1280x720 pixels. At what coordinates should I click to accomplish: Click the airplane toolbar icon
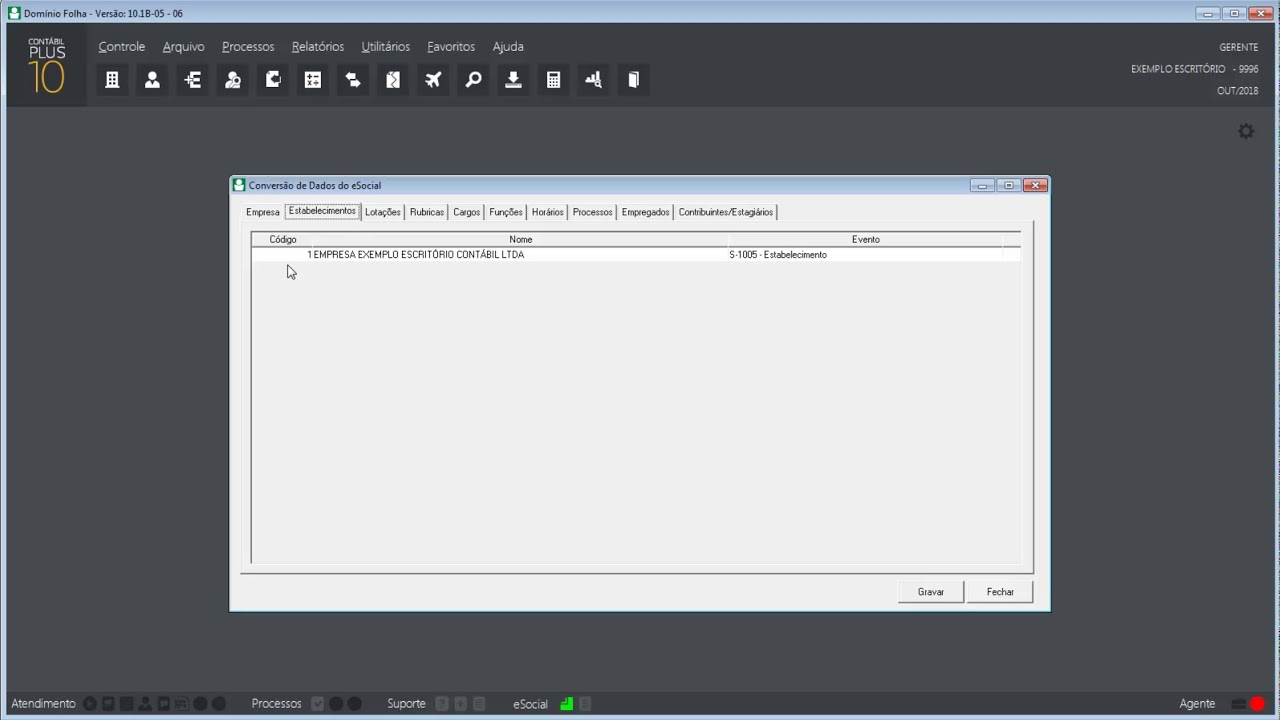click(x=433, y=80)
